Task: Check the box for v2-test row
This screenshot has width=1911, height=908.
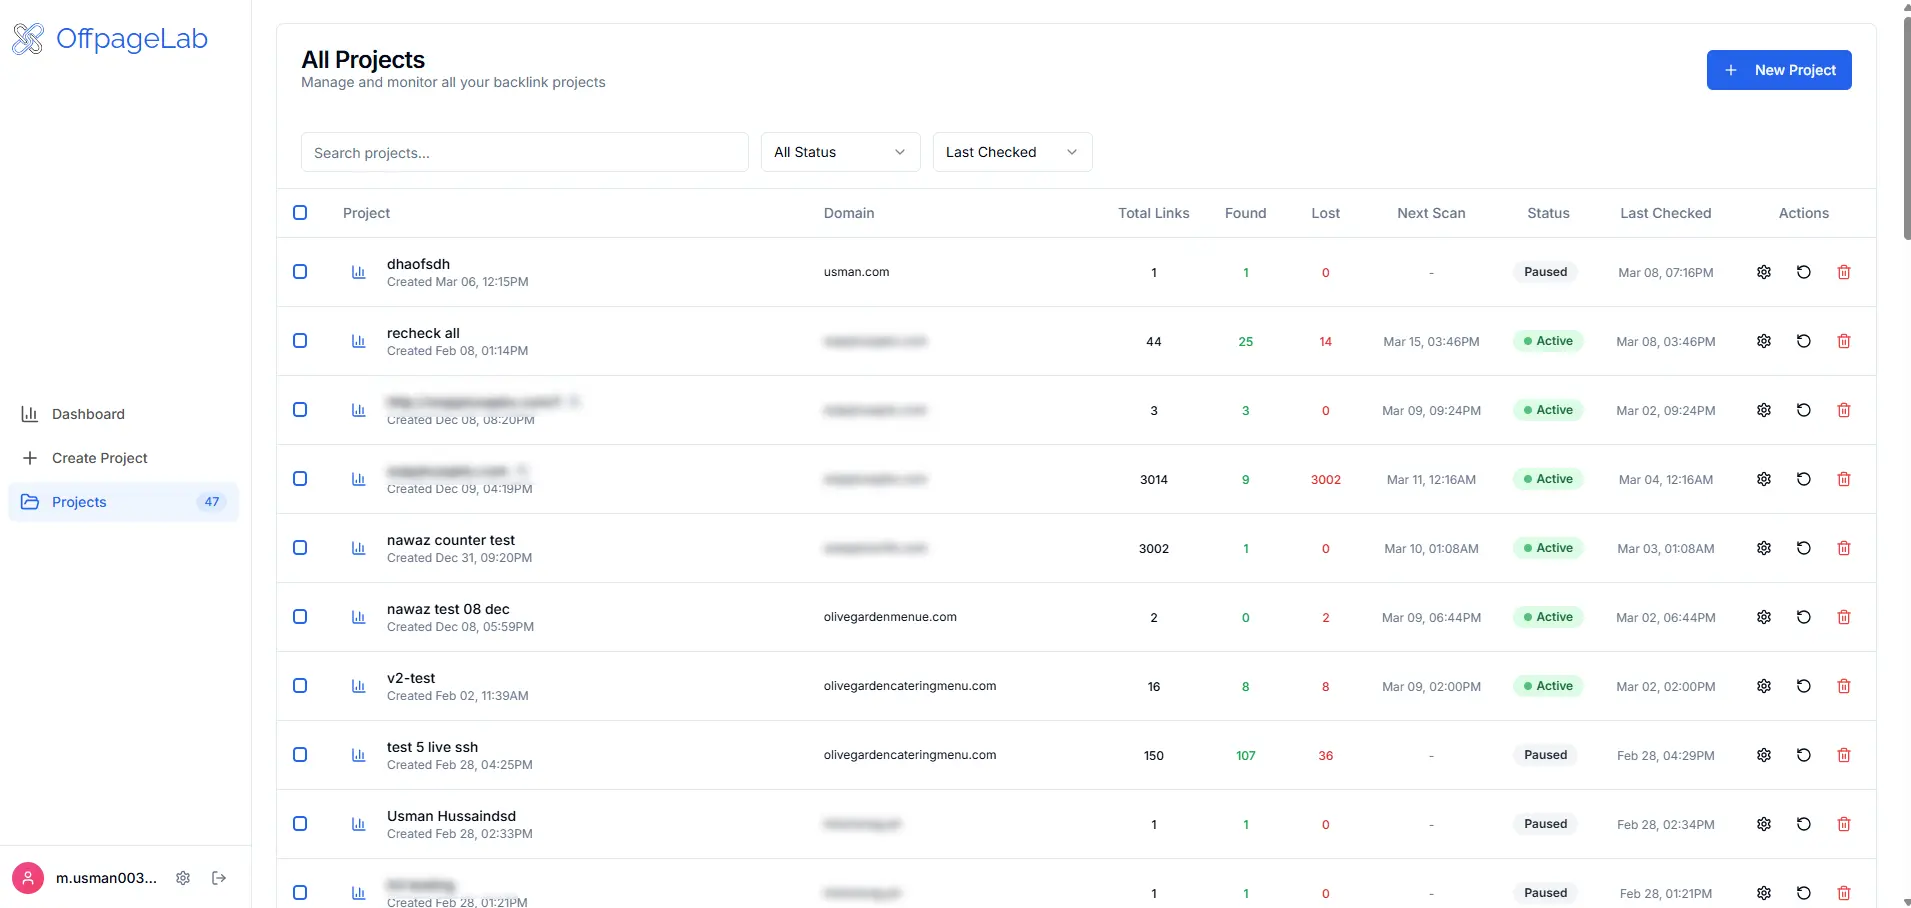Action: [x=300, y=686]
